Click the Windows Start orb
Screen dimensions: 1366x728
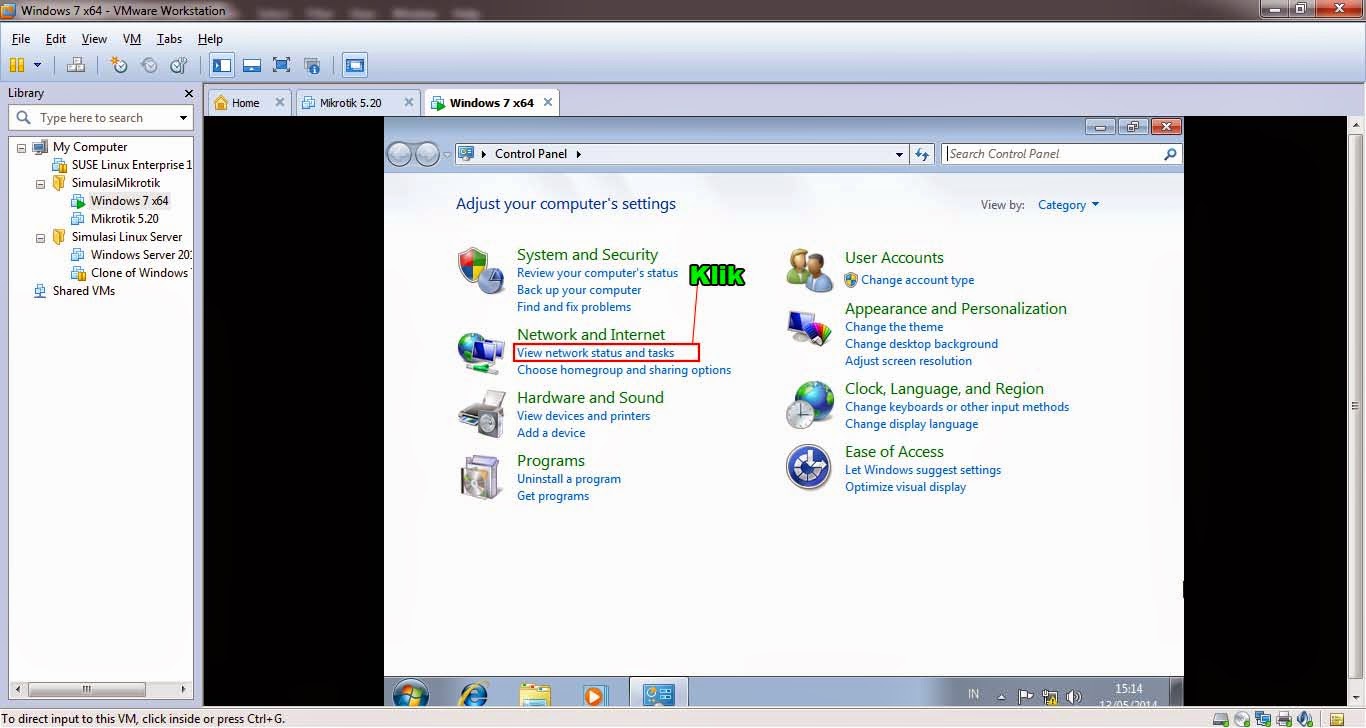411,695
